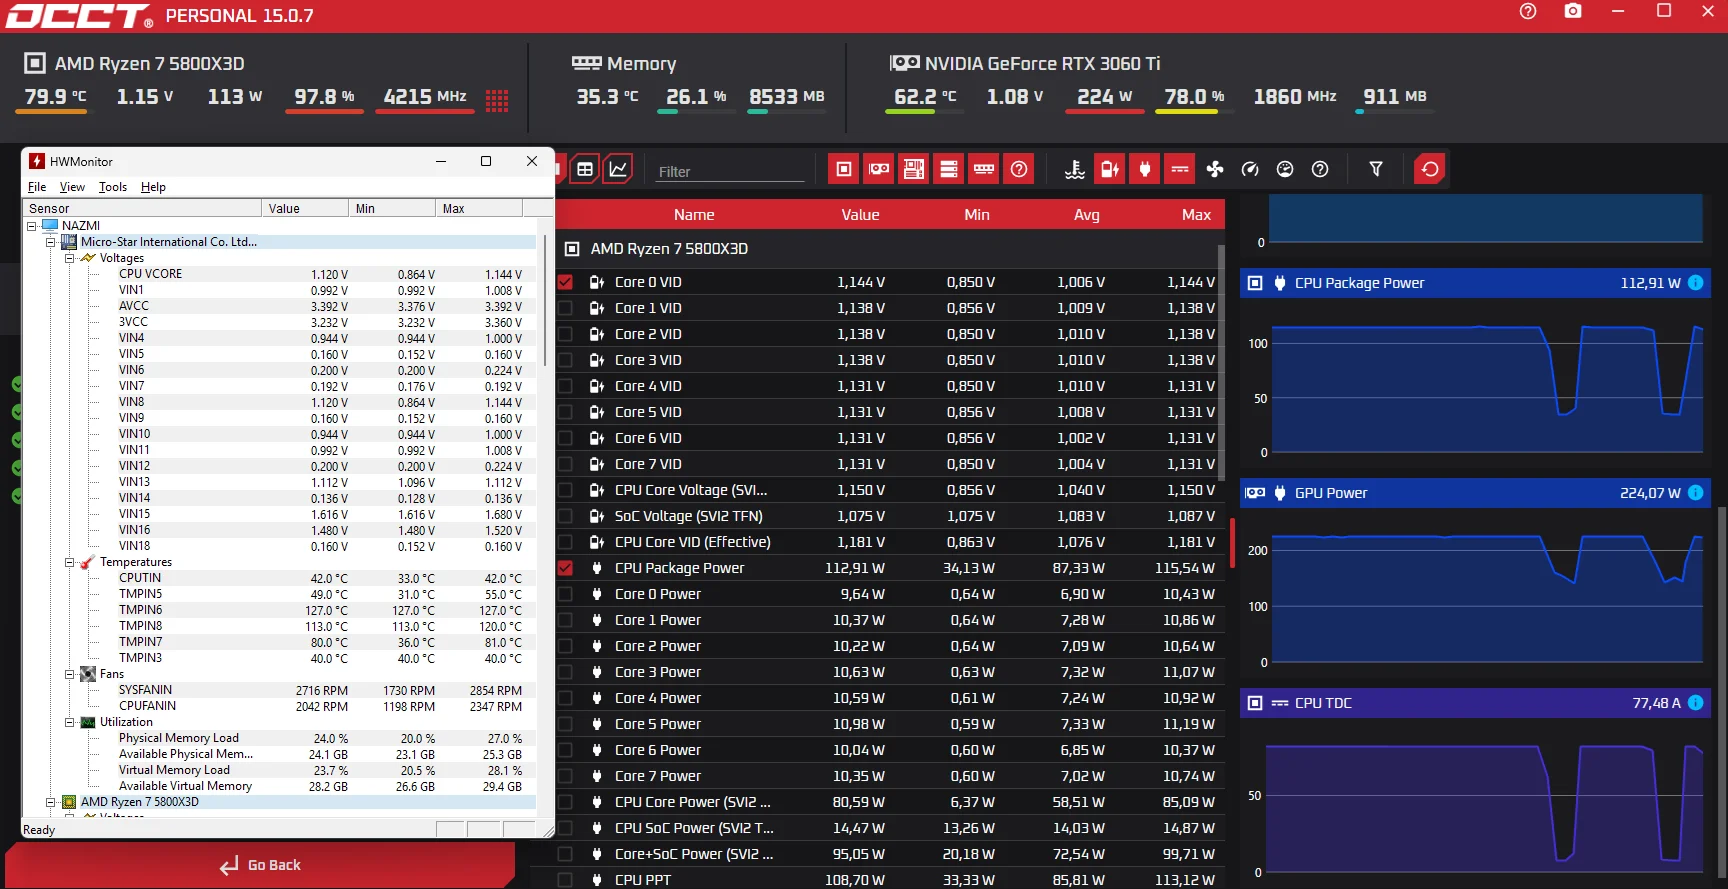
Task: Enable the SoC Voltage (SVI2 TFN) checkbox
Action: tap(566, 516)
